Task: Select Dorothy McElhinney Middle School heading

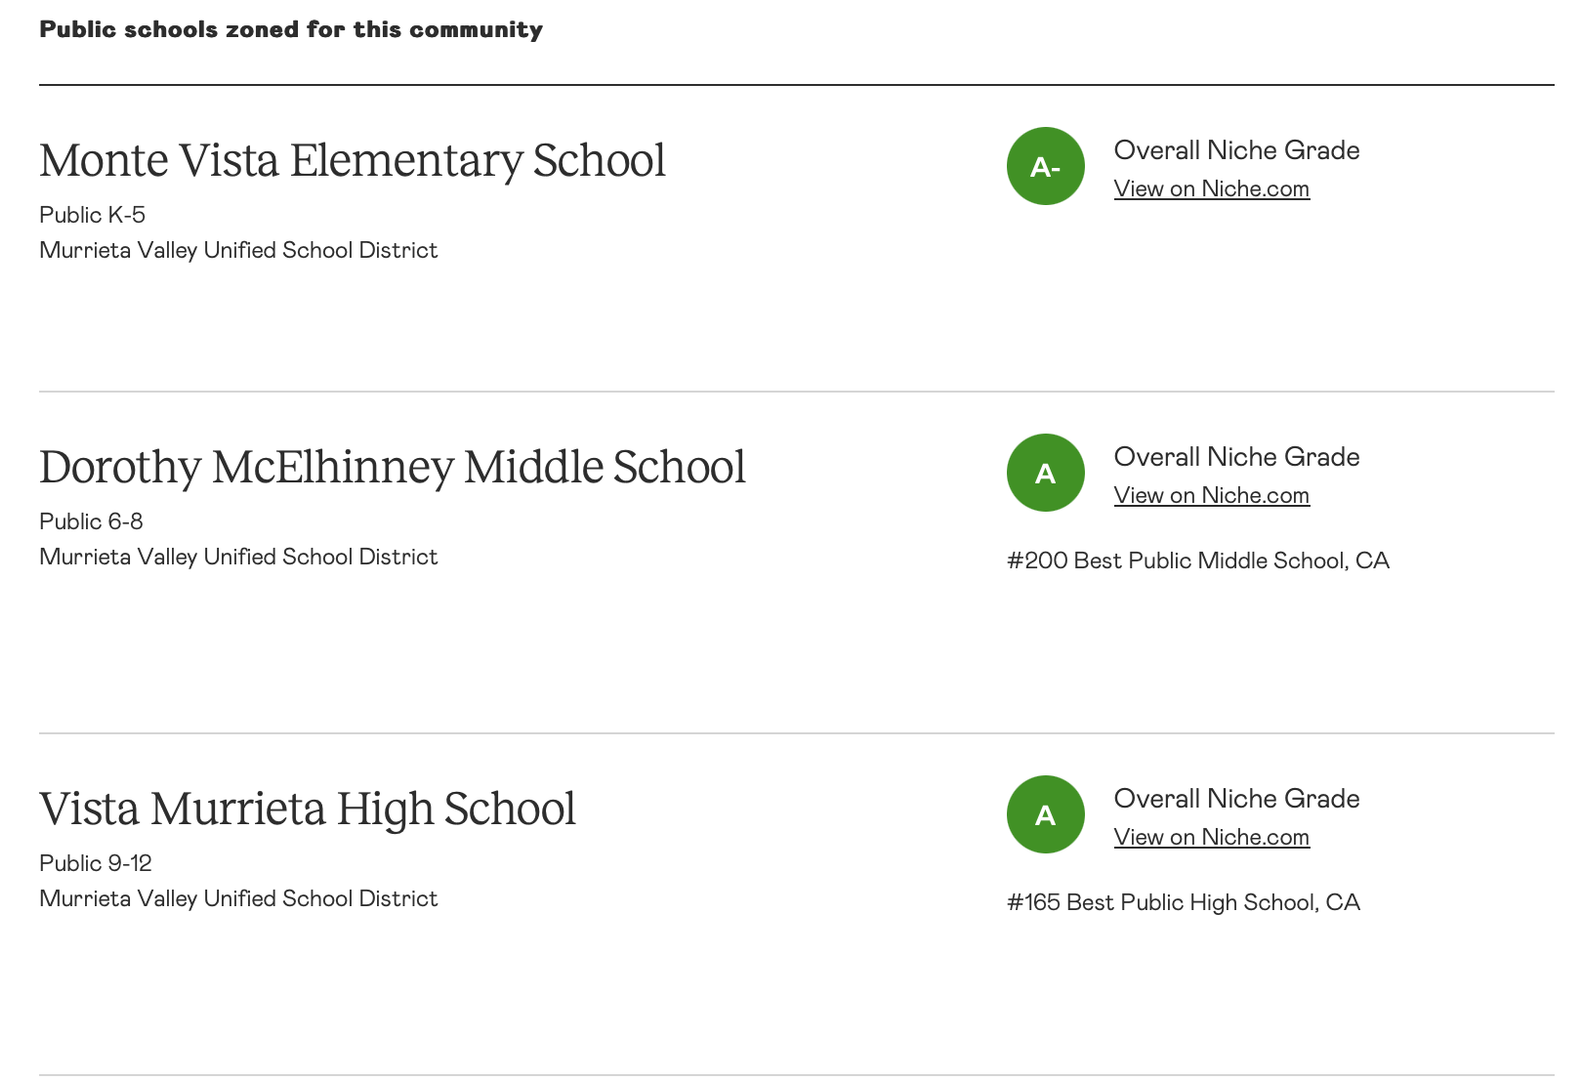Action: (392, 468)
